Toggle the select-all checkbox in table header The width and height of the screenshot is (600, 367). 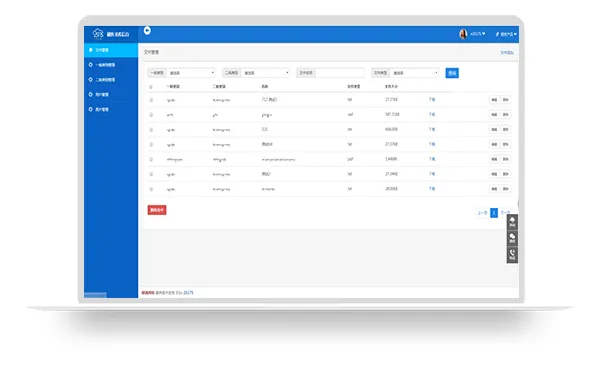point(151,87)
